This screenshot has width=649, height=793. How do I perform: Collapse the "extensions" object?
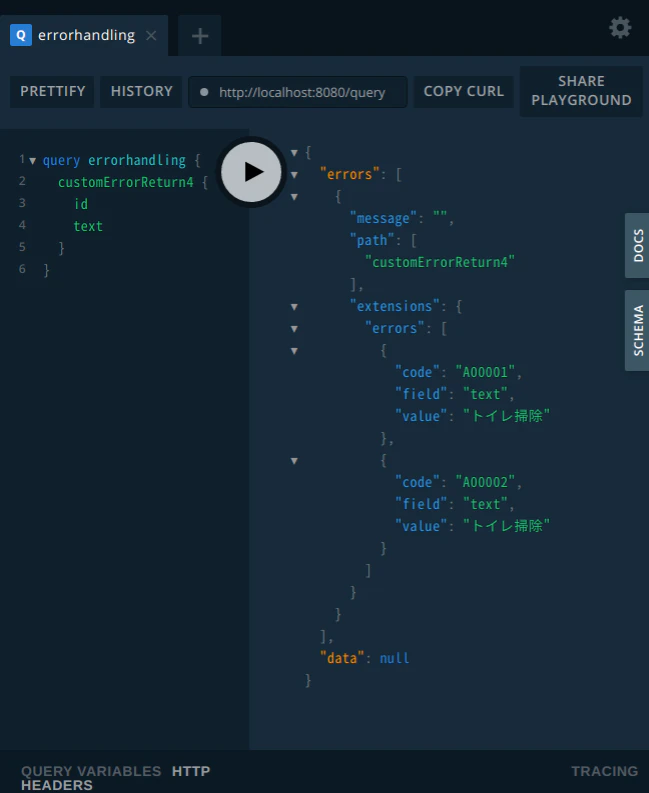tap(294, 306)
